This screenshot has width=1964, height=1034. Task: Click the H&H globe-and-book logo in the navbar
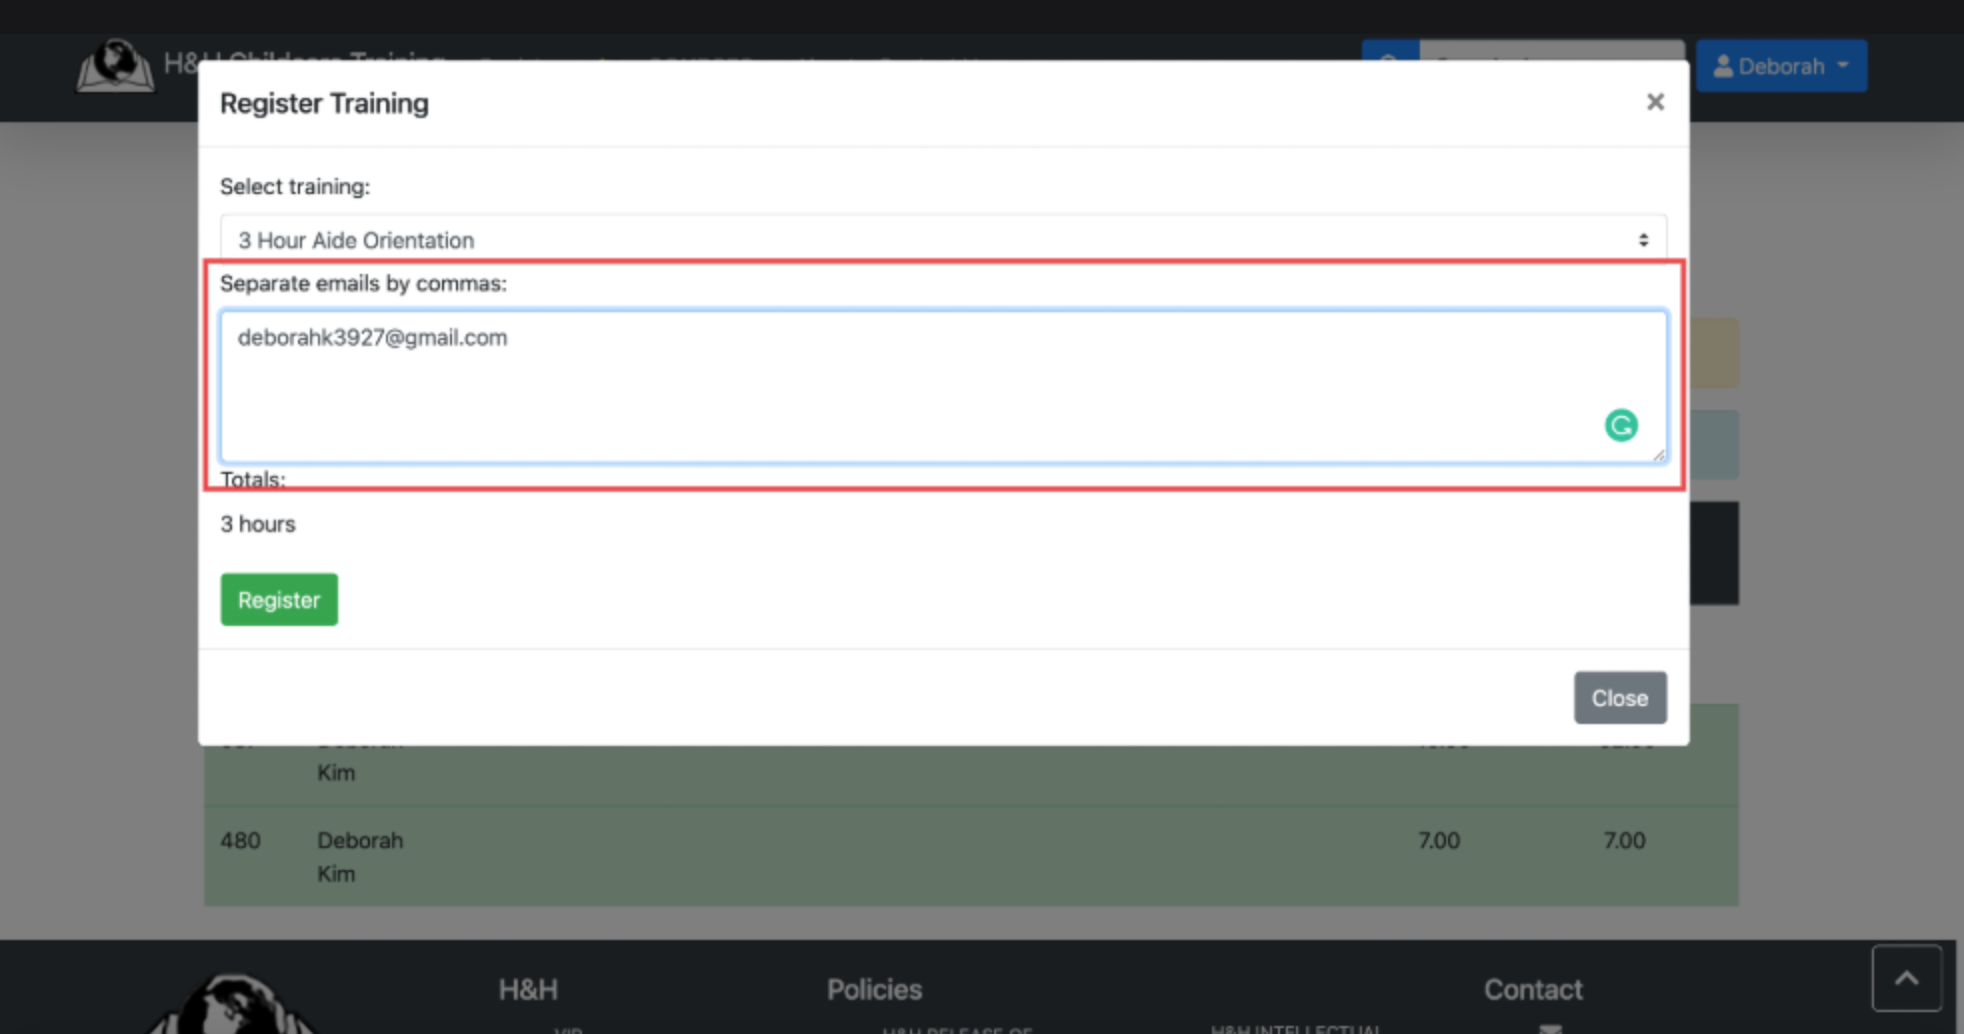(x=115, y=67)
